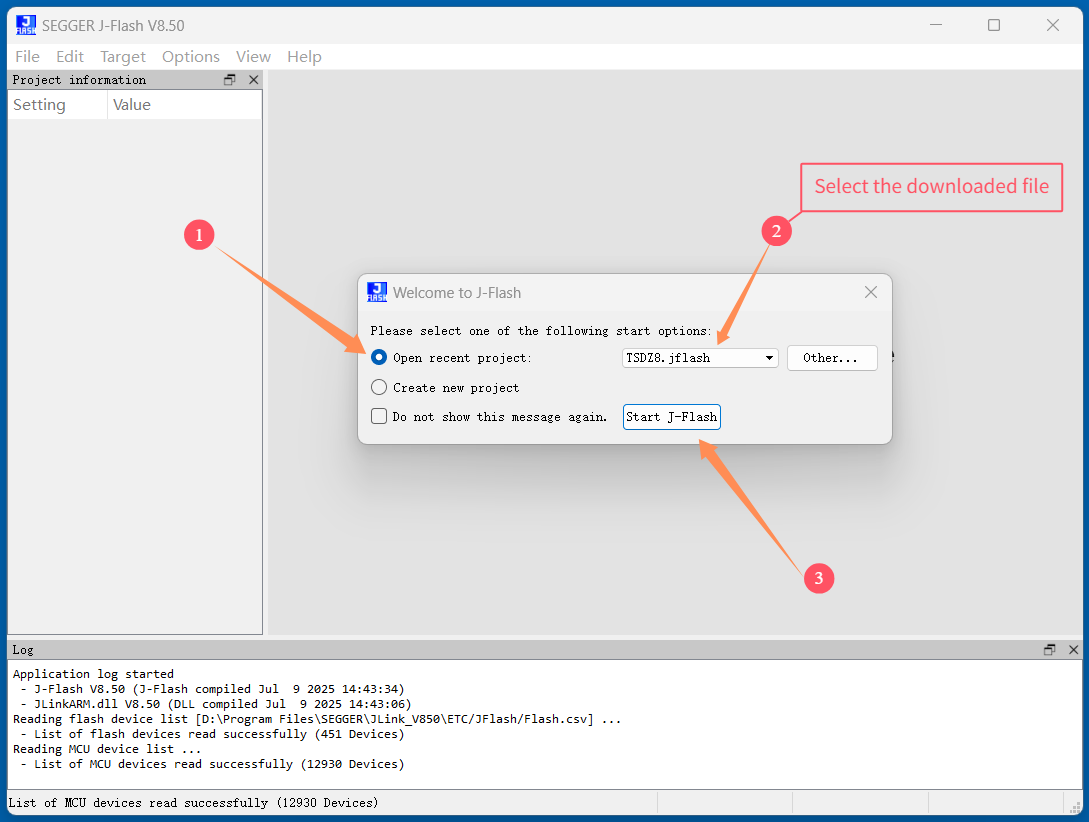Open the TSDZ8.jflash recent project dropdown
The image size is (1089, 822).
pyautogui.click(x=699, y=358)
